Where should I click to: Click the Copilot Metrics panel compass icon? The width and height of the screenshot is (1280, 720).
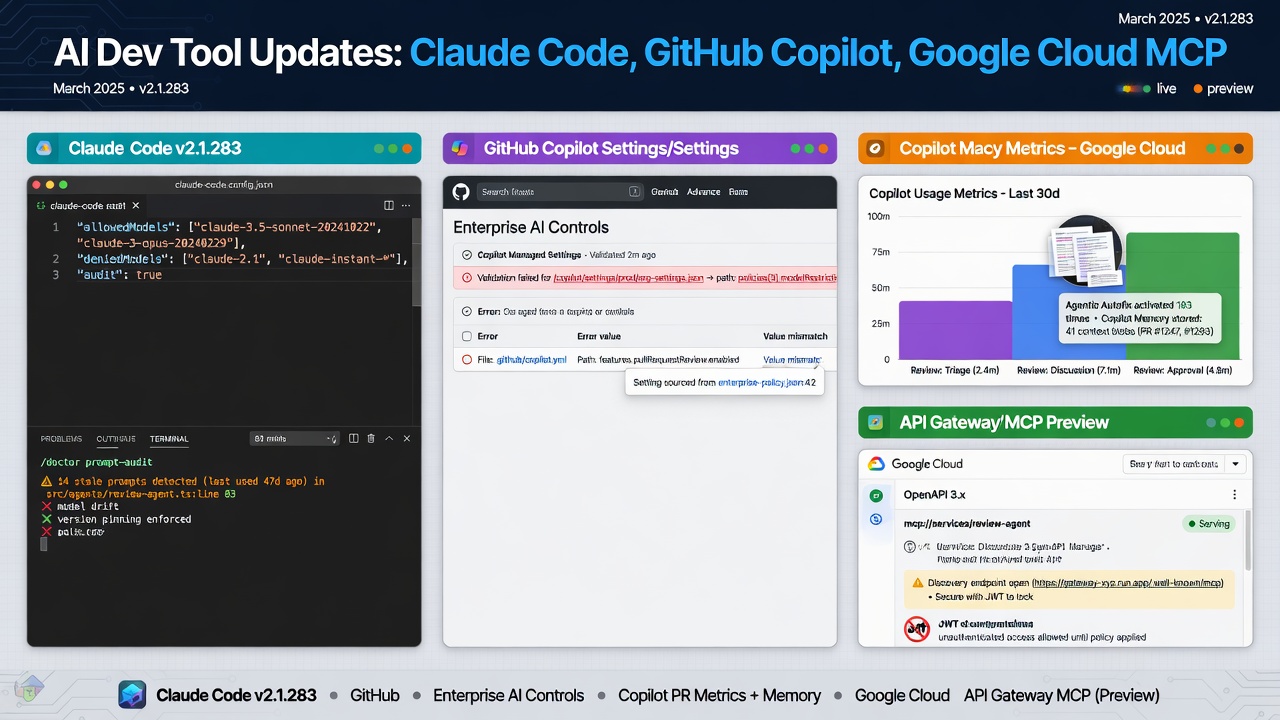875,148
